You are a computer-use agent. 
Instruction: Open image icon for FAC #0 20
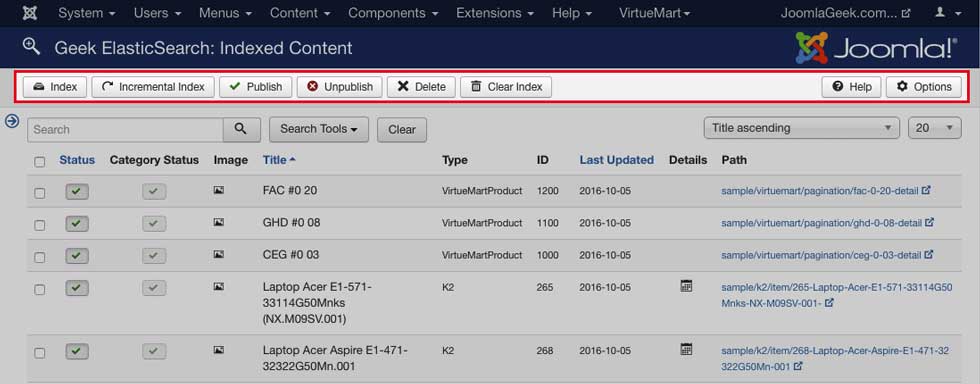click(x=218, y=190)
